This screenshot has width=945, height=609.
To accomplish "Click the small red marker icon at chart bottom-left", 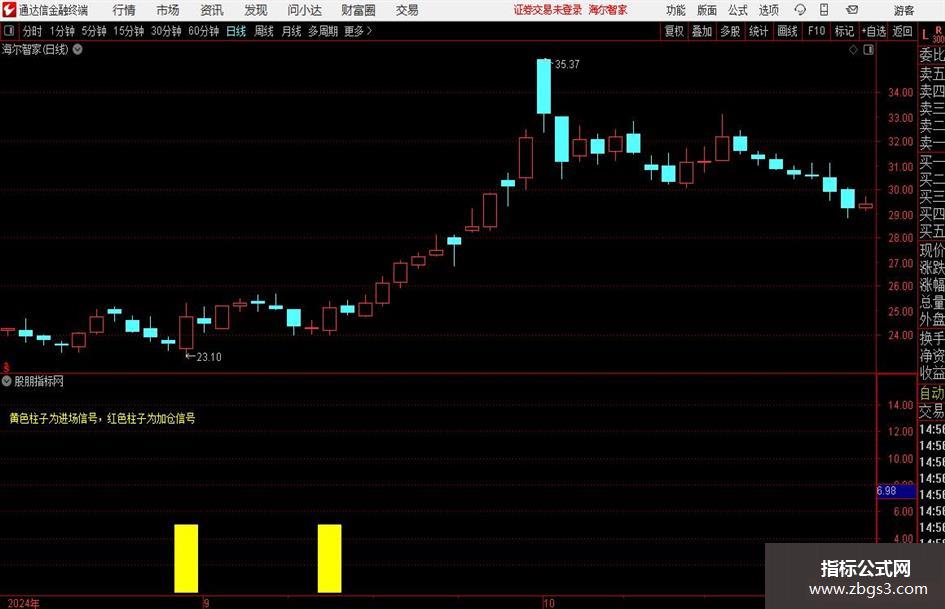I will coord(6,366).
